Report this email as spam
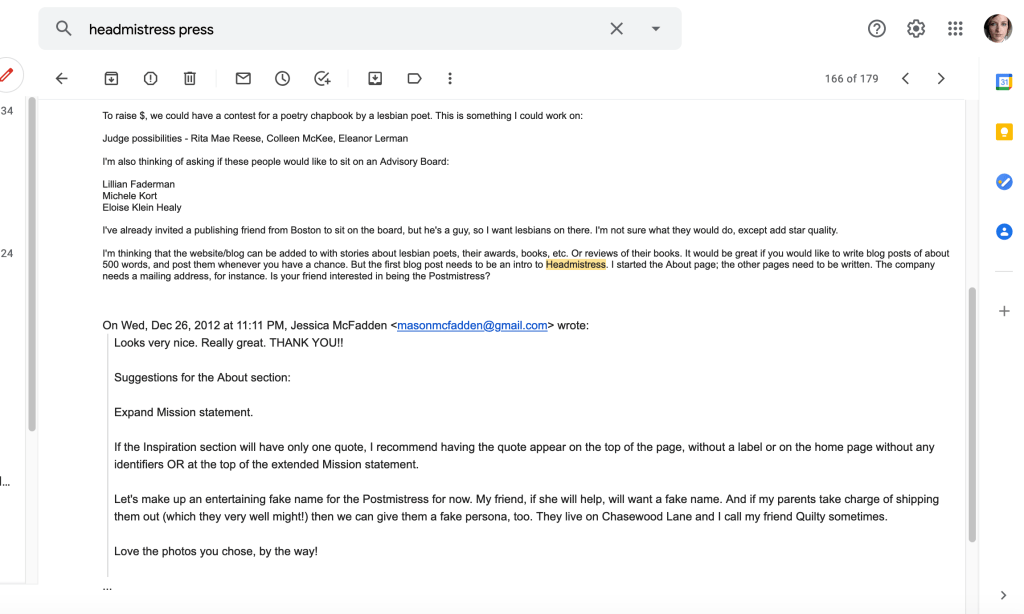Viewport: 1024px width, 614px height. click(x=150, y=78)
